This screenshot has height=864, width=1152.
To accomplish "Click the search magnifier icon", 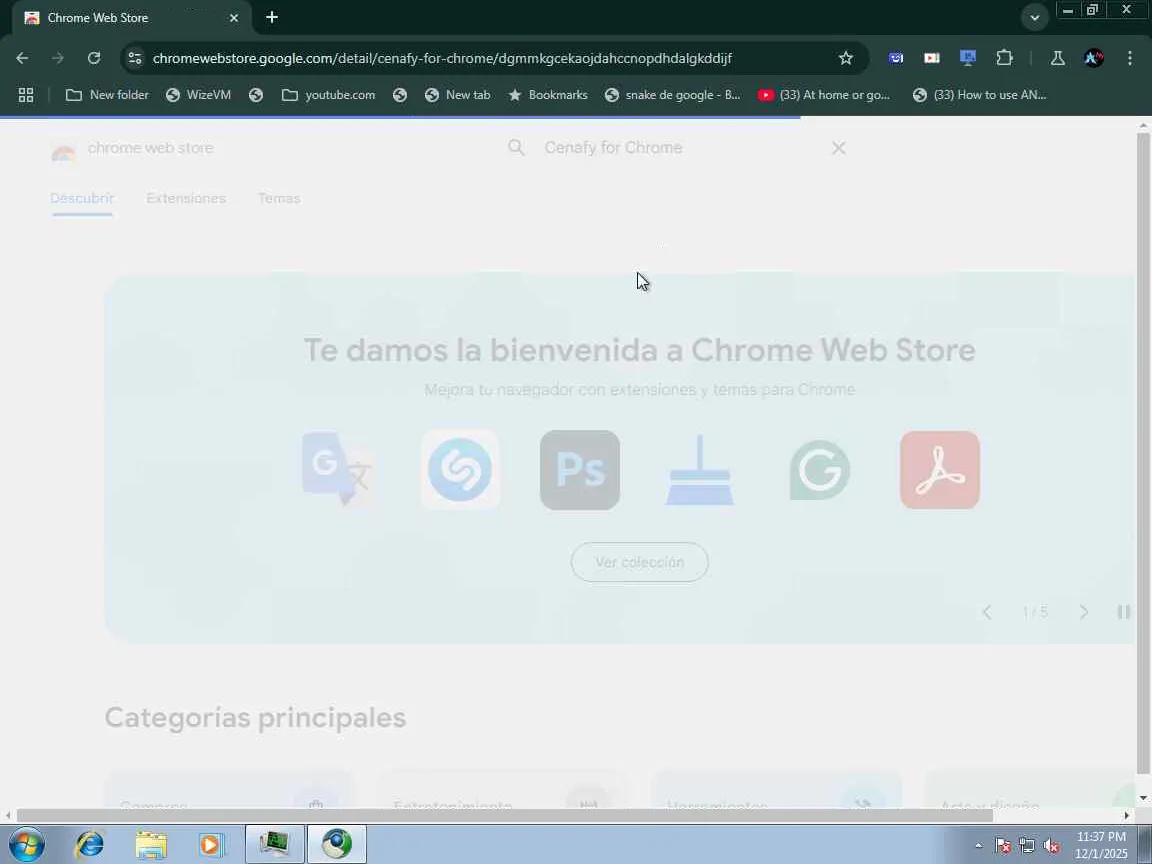I will click(x=516, y=148).
